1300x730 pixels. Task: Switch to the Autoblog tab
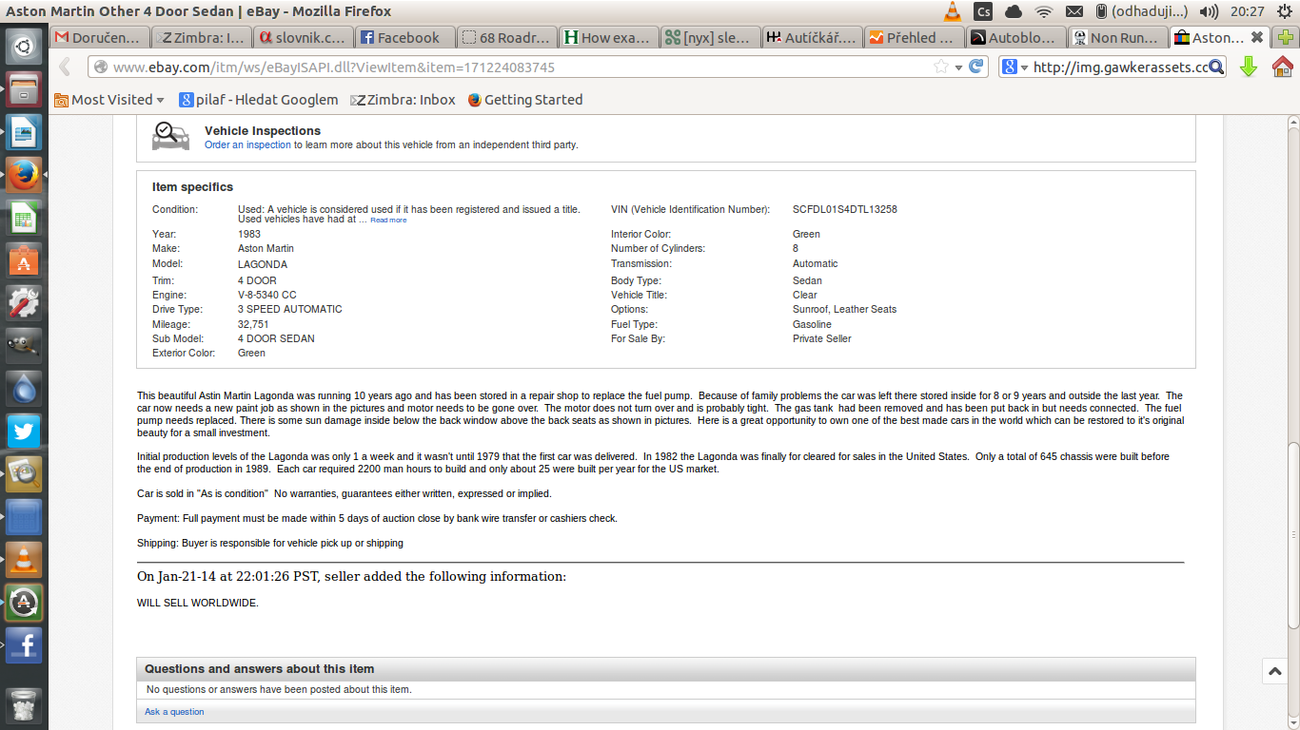click(x=1014, y=37)
